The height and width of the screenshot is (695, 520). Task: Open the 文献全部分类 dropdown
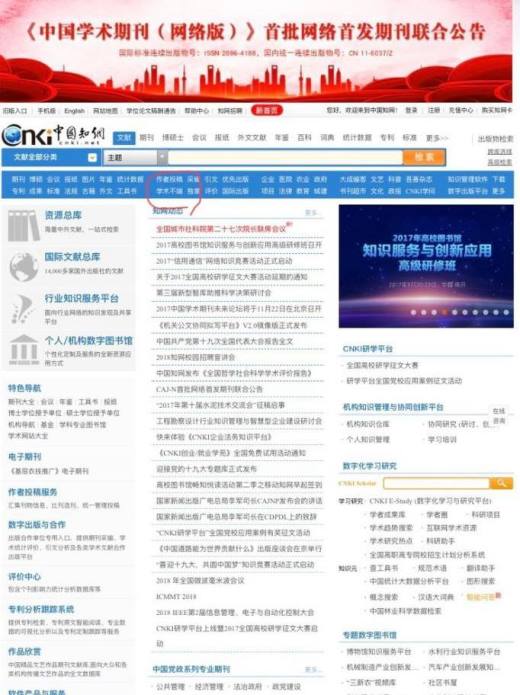coord(52,157)
